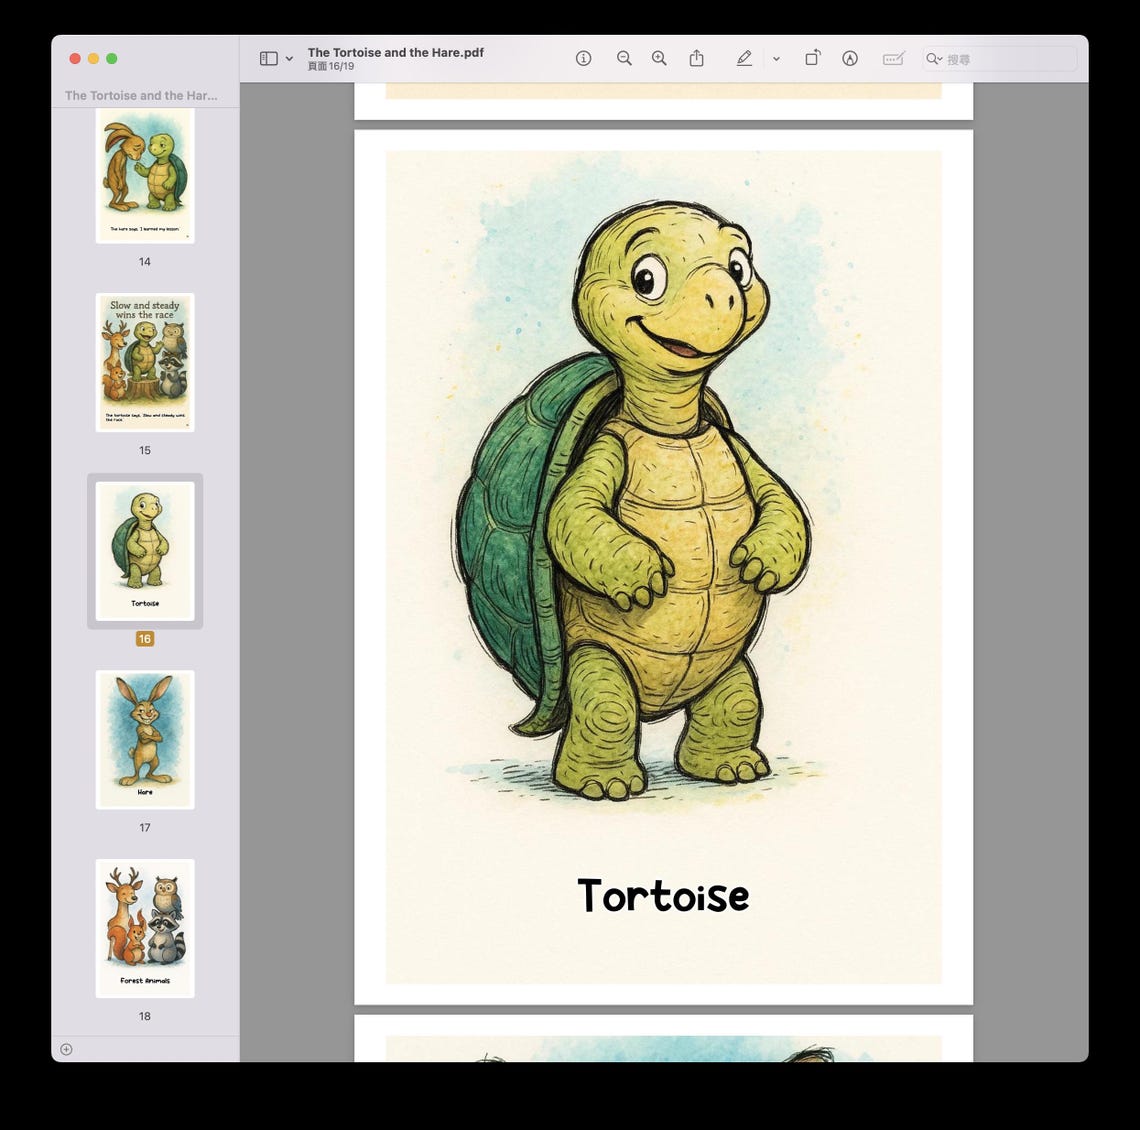Open the Hare page from the sidebar

tap(145, 738)
